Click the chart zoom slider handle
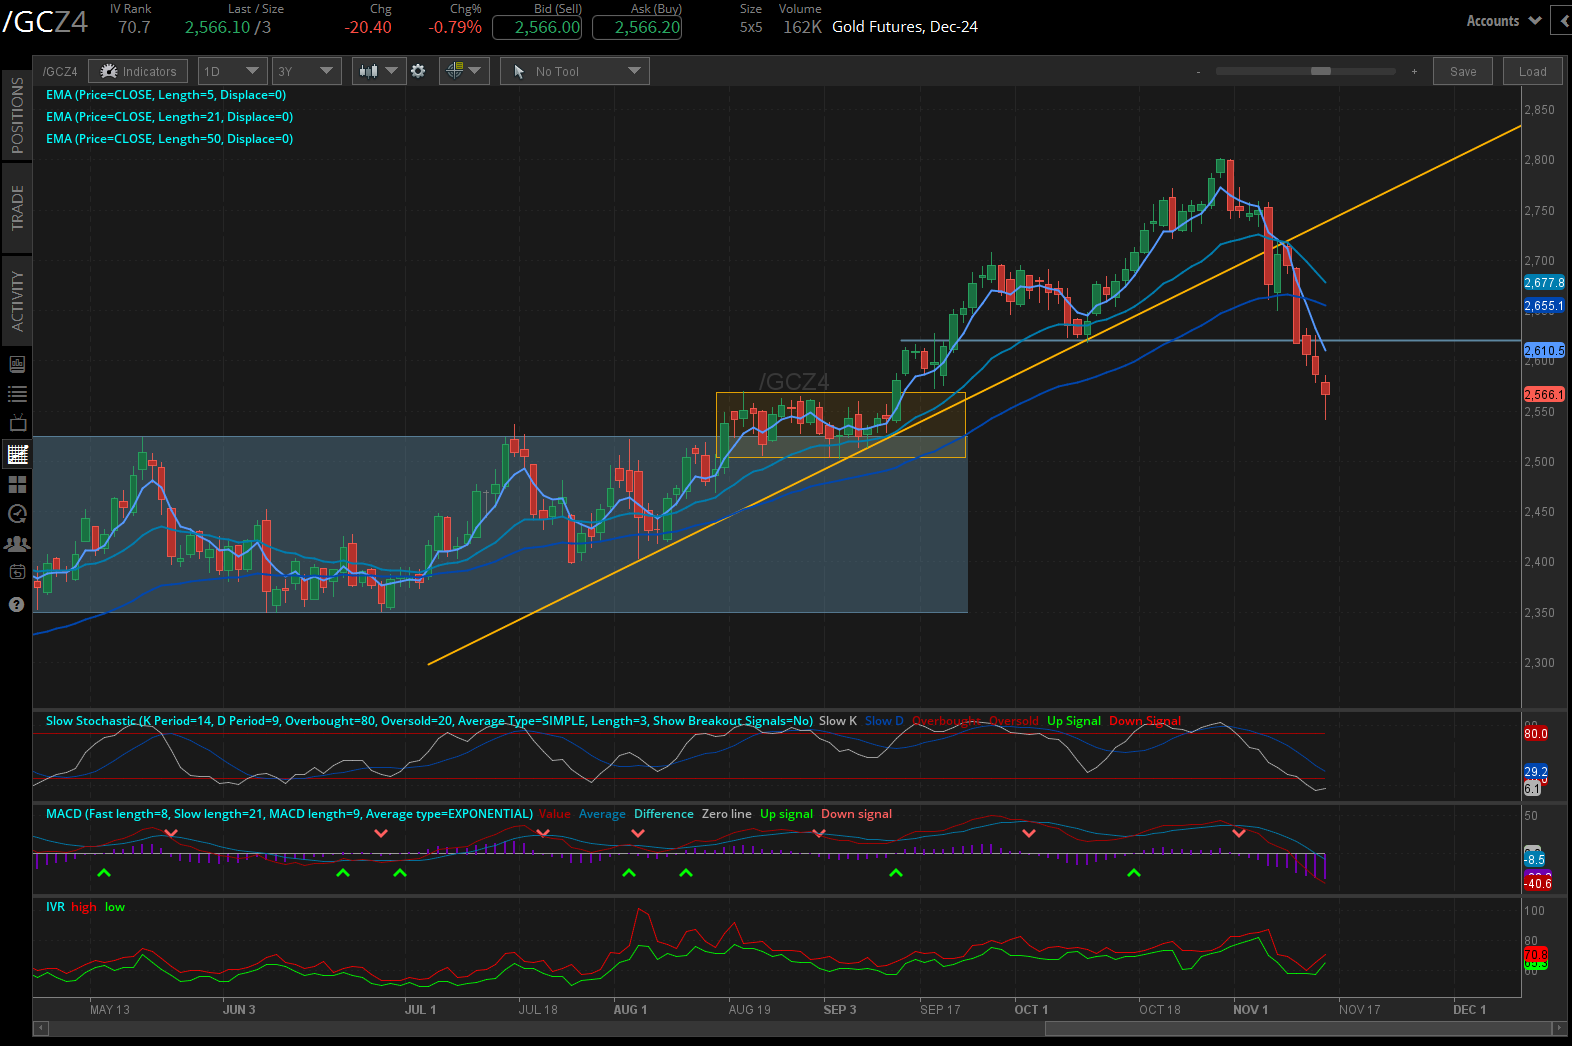The height and width of the screenshot is (1046, 1572). [x=1321, y=71]
